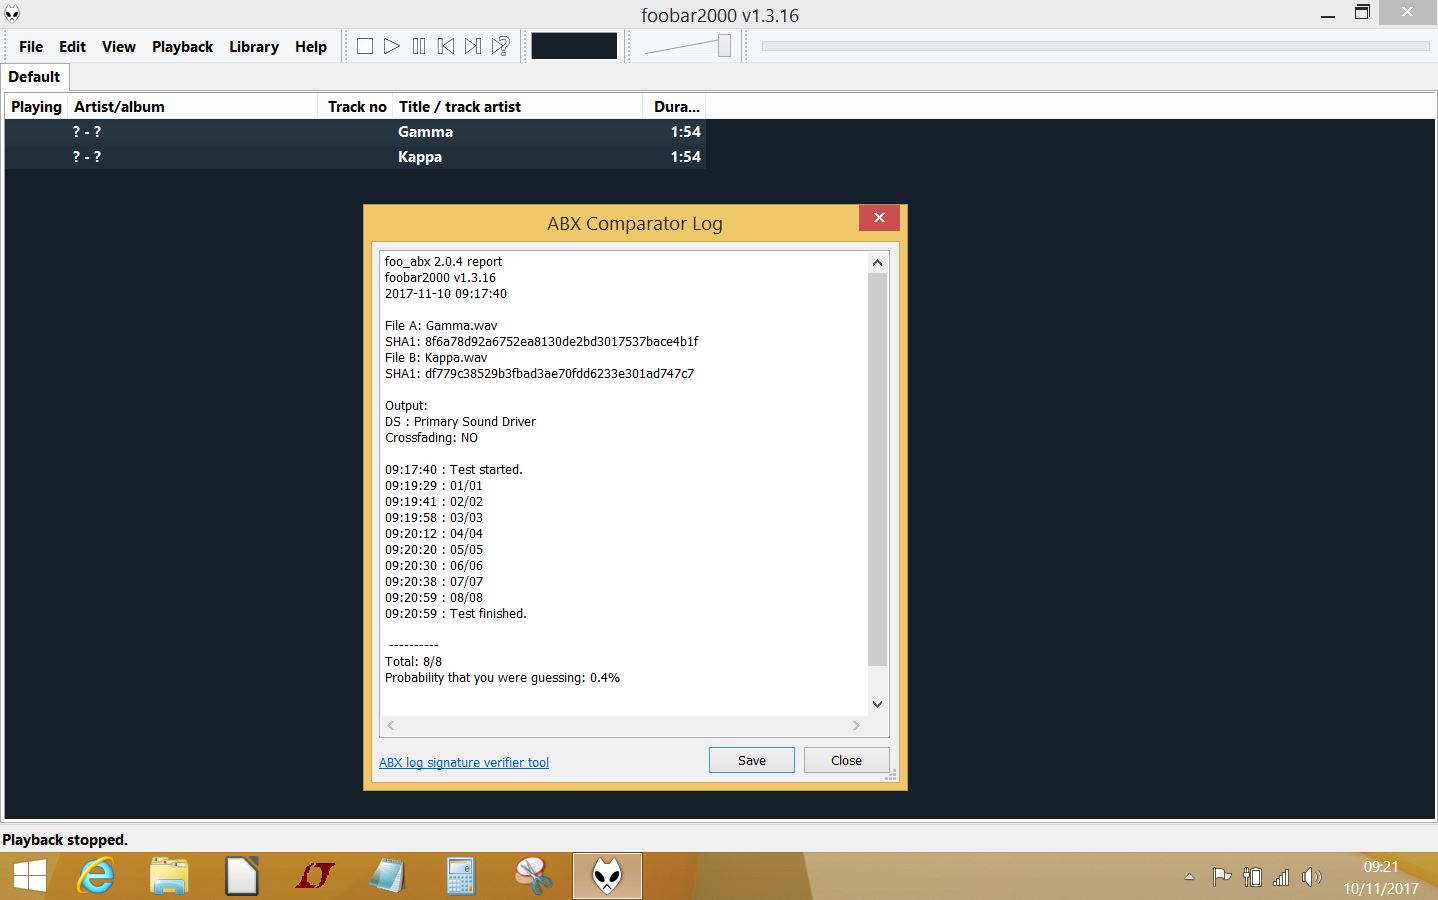Open Snipping Tool from the taskbar
This screenshot has height=900, width=1438.
[533, 877]
